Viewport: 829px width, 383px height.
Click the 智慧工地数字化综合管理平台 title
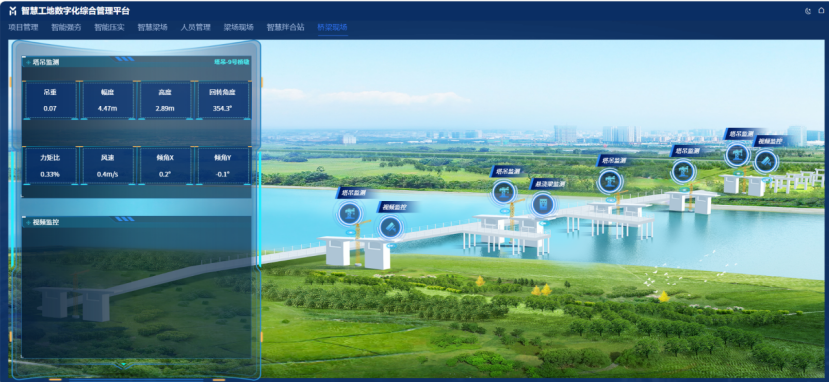(x=75, y=11)
